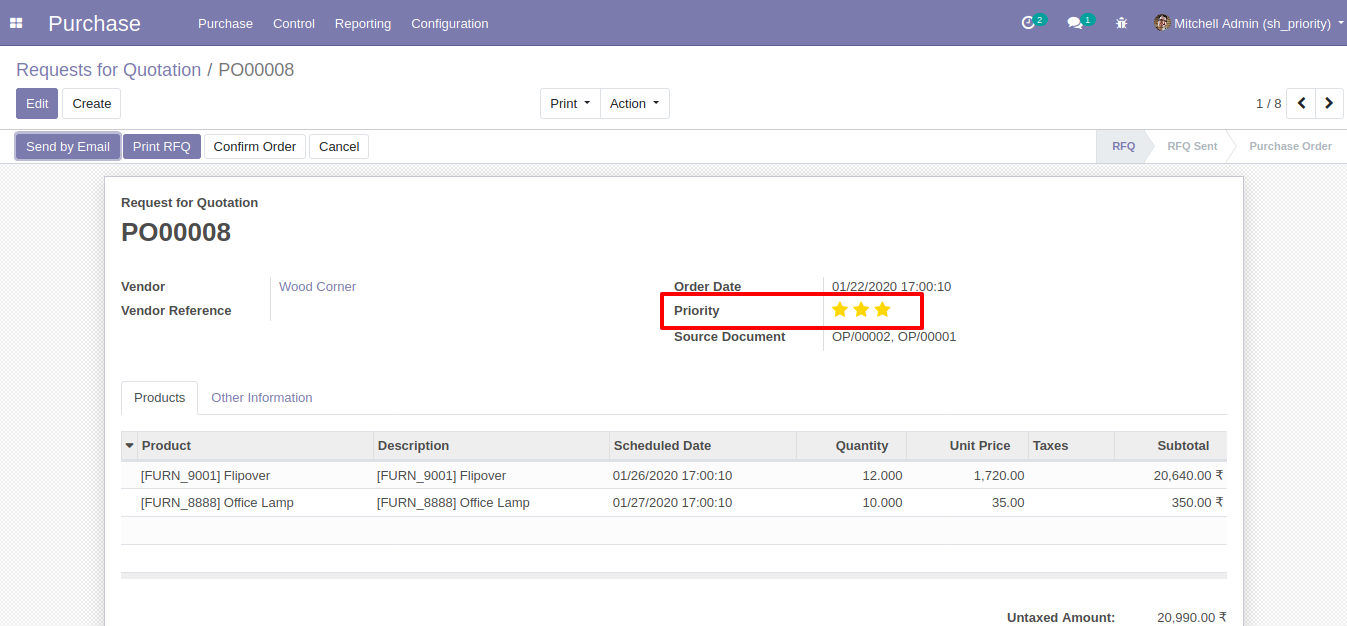Viewport: 1347px width, 626px height.
Task: Open the Reporting menu
Action: pyautogui.click(x=363, y=23)
